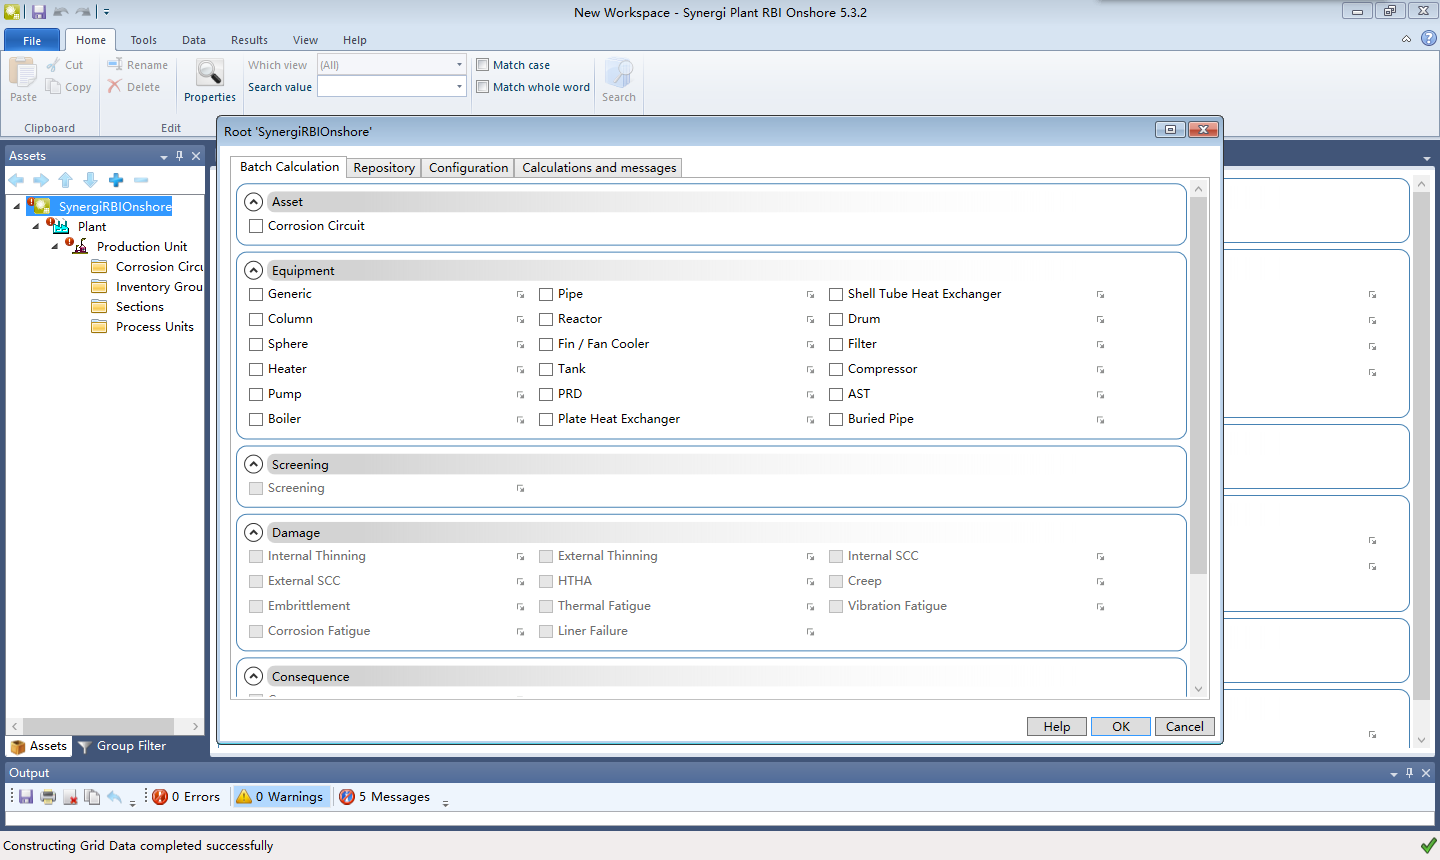Switch to the Configuration tab
This screenshot has width=1440, height=860.
click(468, 168)
